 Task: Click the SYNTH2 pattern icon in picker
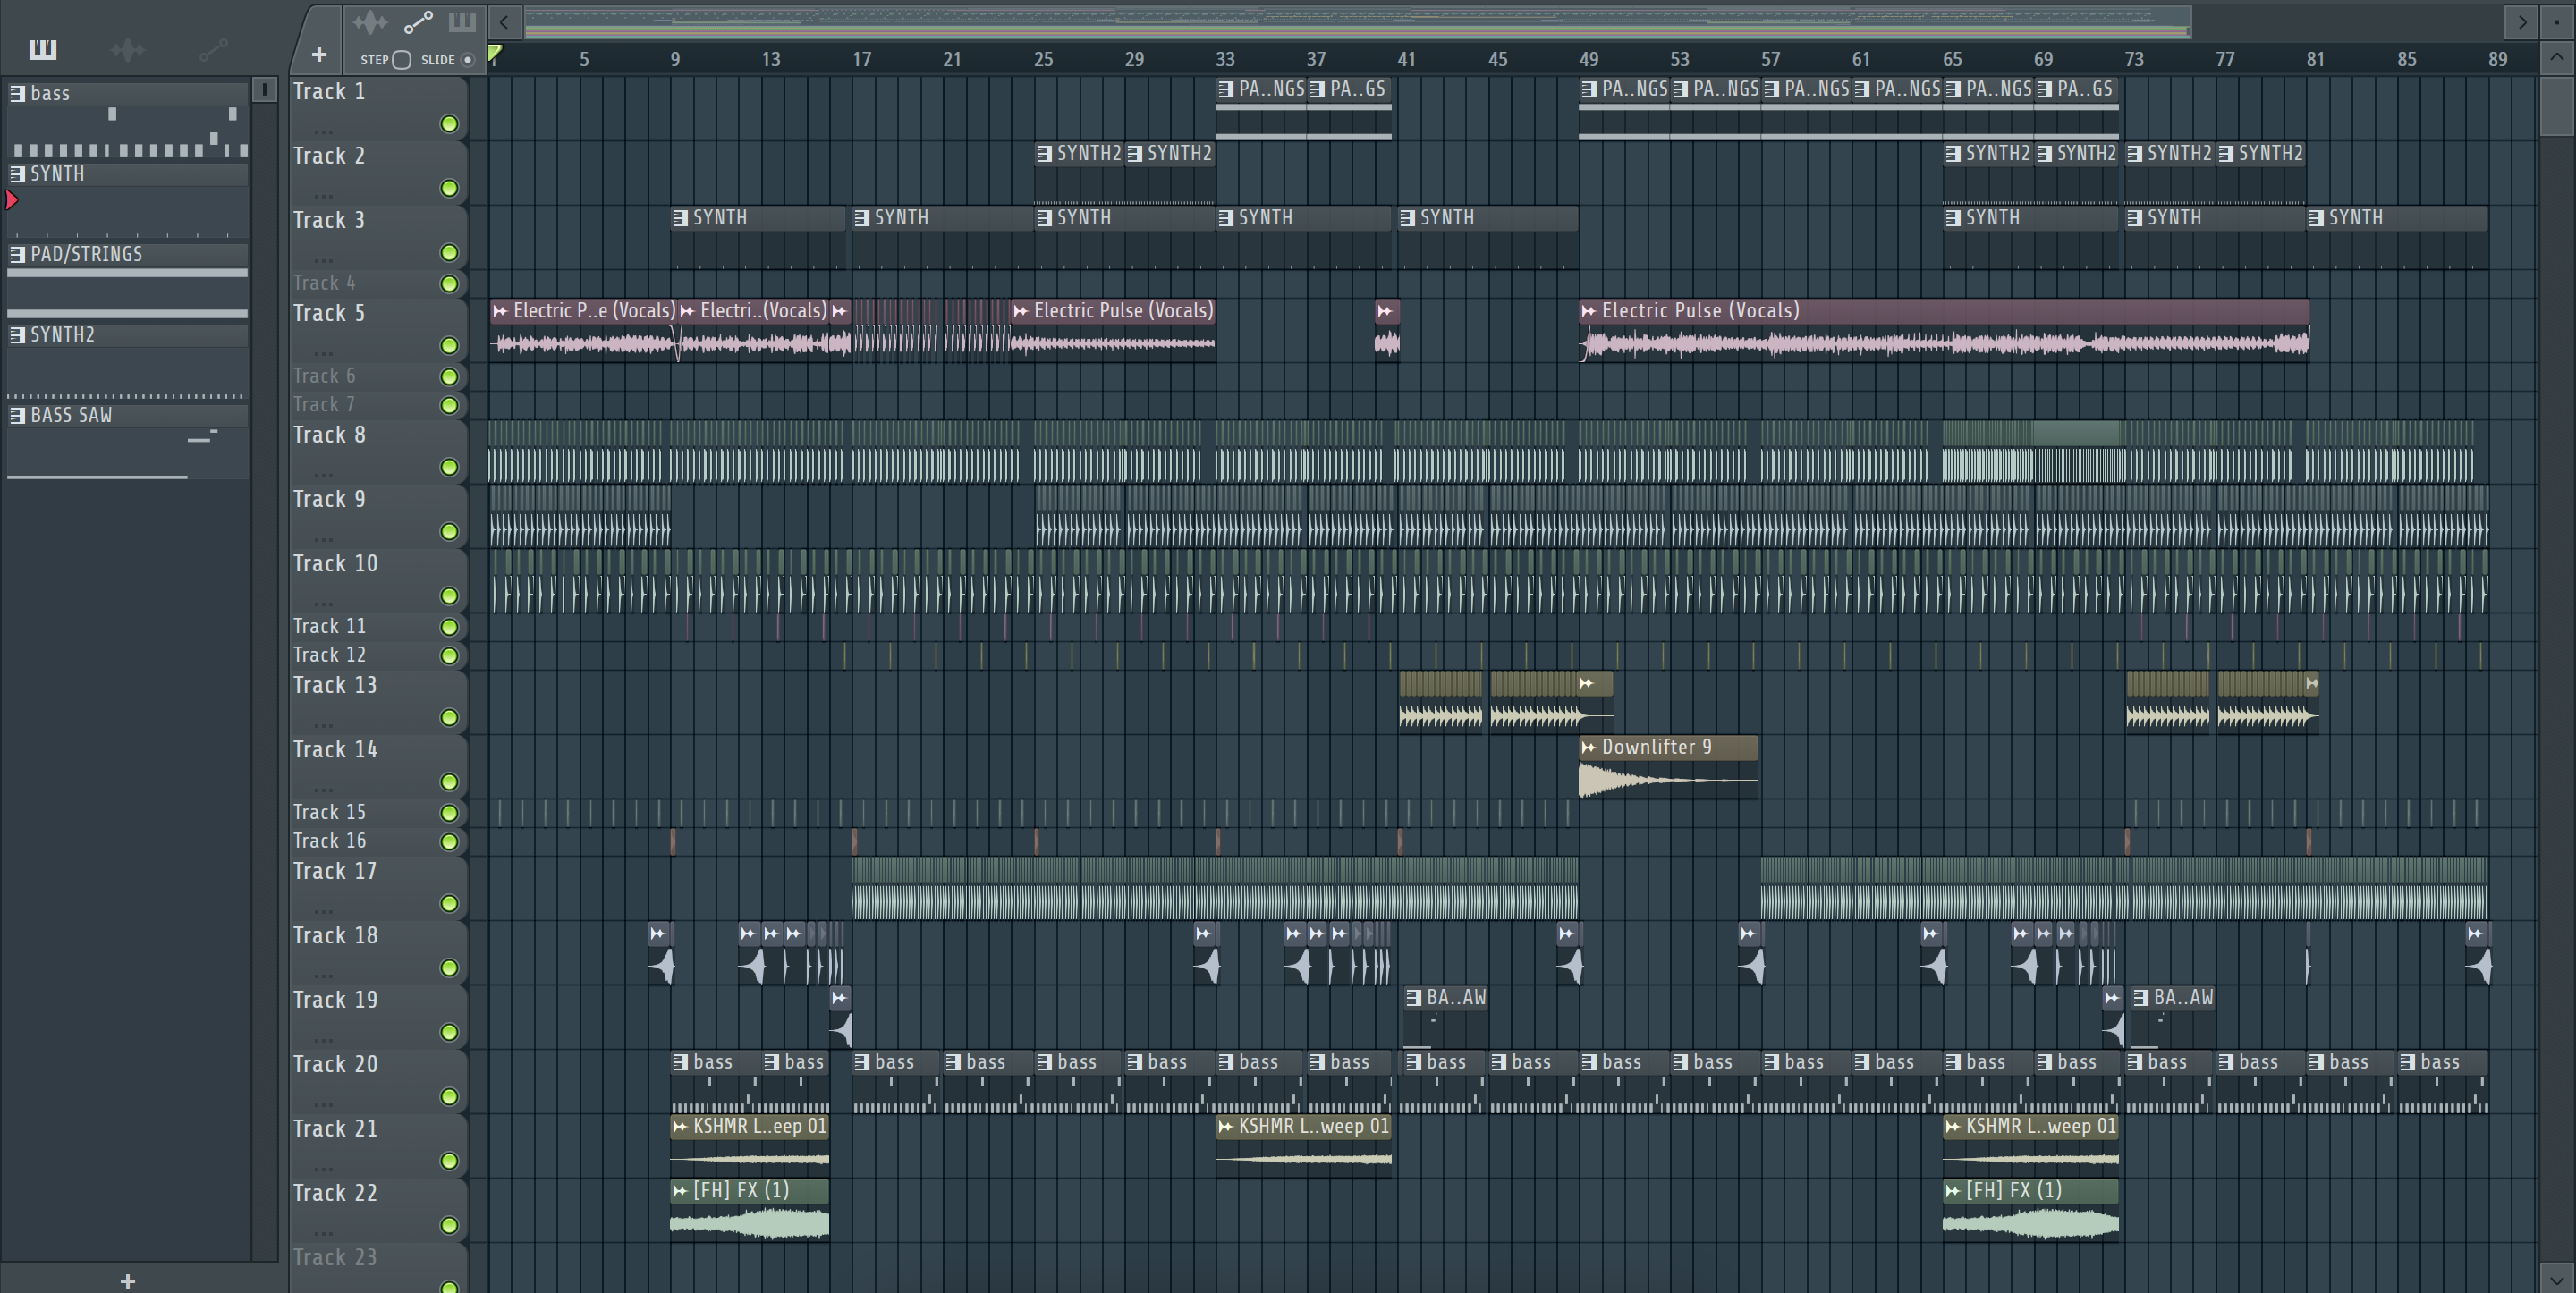click(17, 335)
